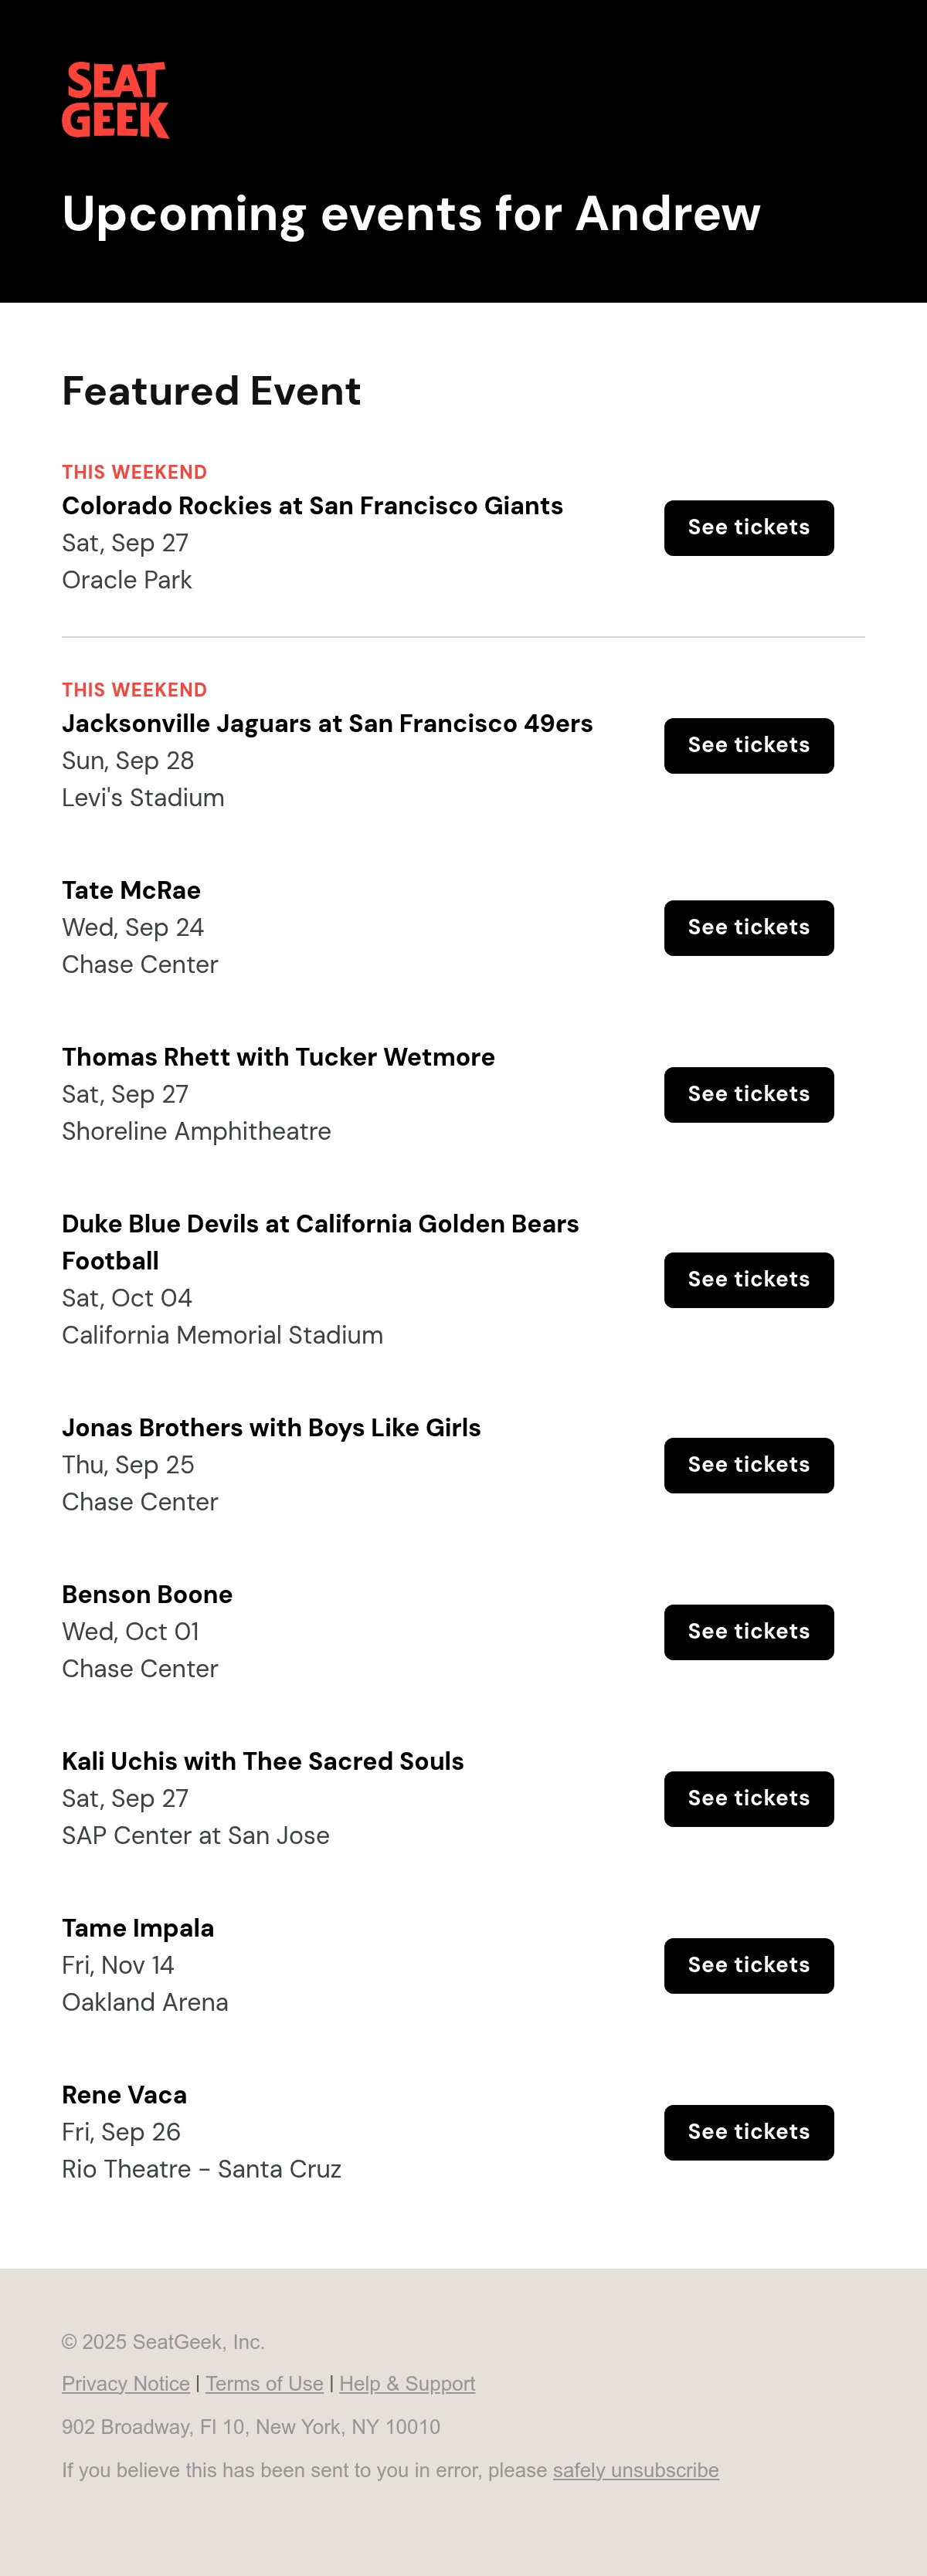See tickets for Rockies at Giants
Screen dimensions: 927x2576
click(x=748, y=528)
